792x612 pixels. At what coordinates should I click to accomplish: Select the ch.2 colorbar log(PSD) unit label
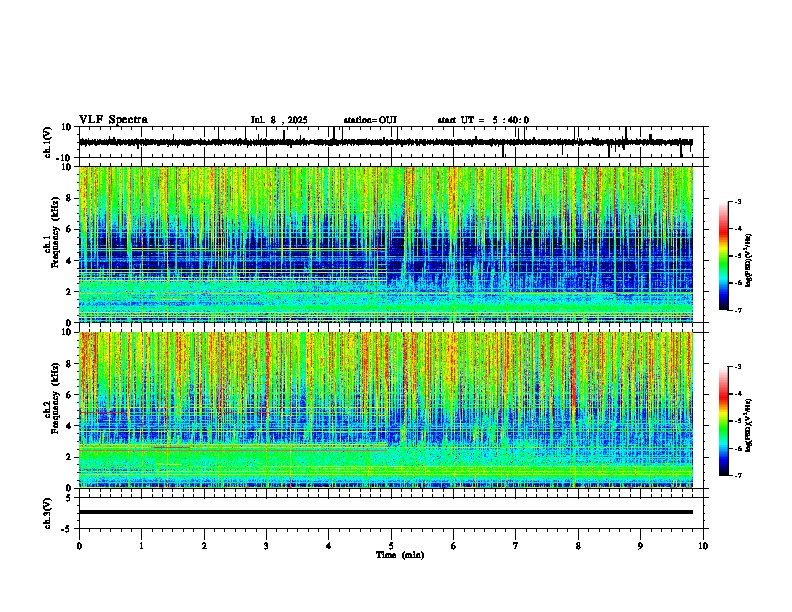click(749, 425)
